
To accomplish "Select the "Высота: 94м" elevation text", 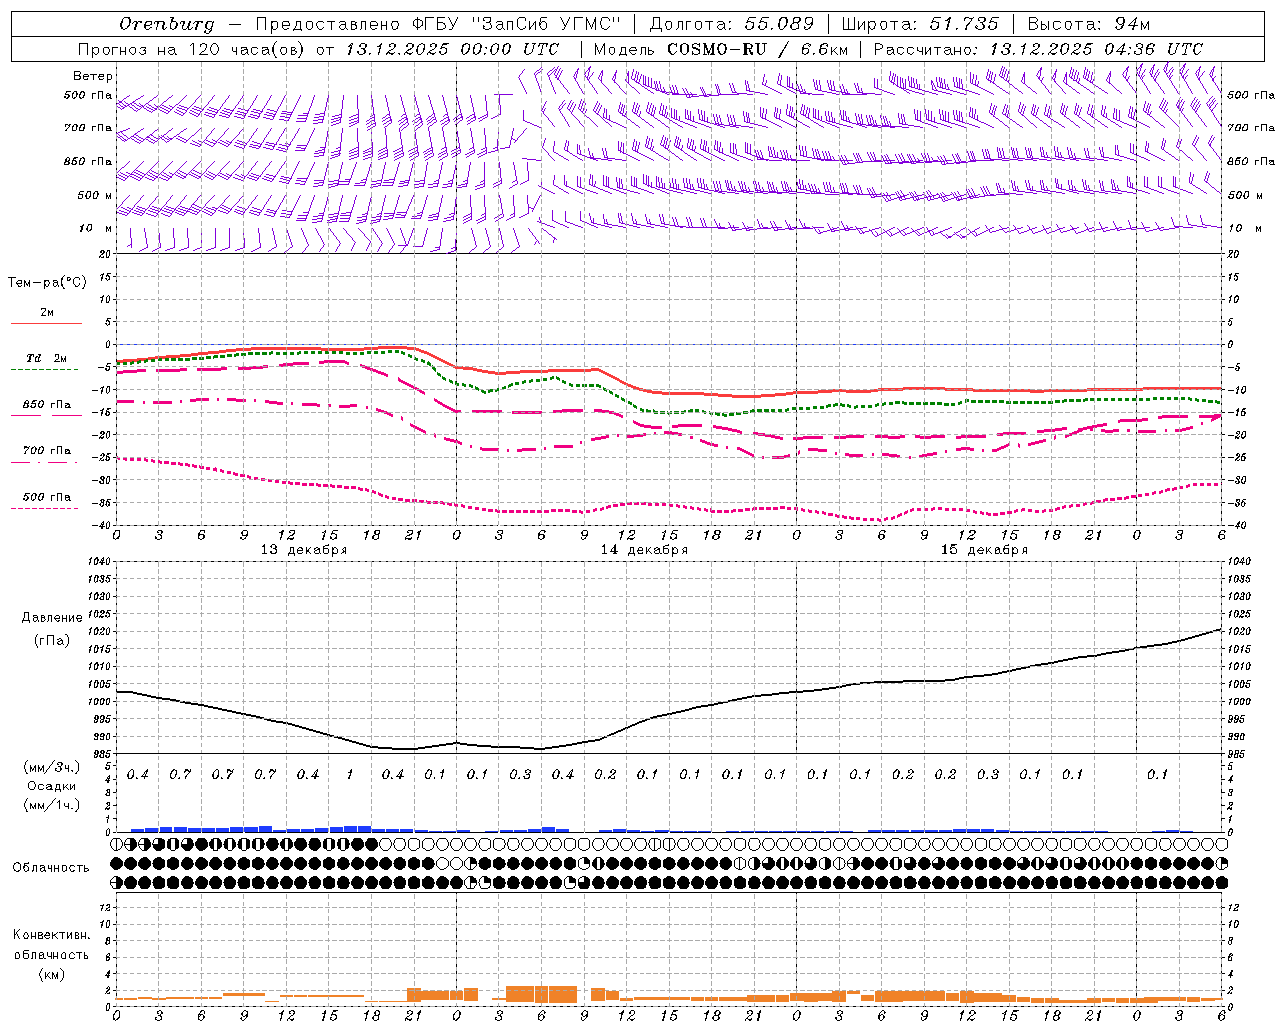I will pos(1090,24).
